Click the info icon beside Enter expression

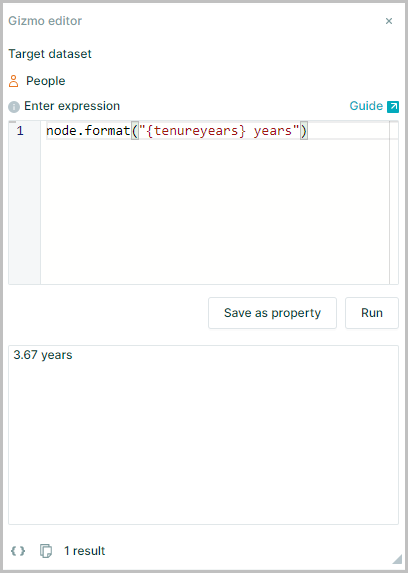click(x=14, y=107)
